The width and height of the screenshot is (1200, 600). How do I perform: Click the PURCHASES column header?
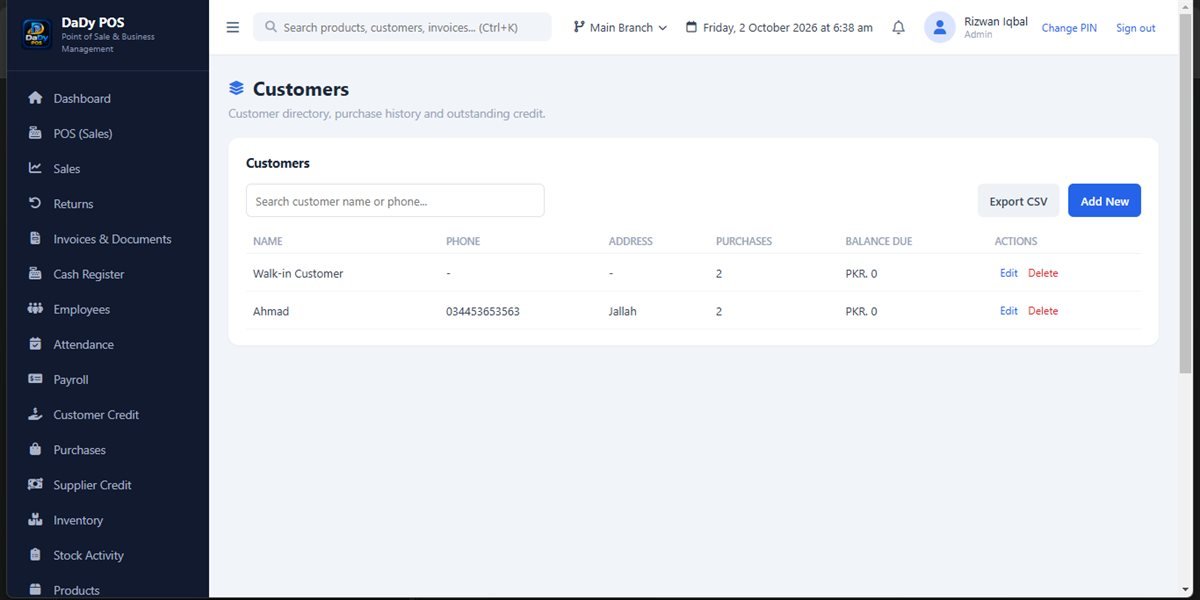(x=744, y=241)
